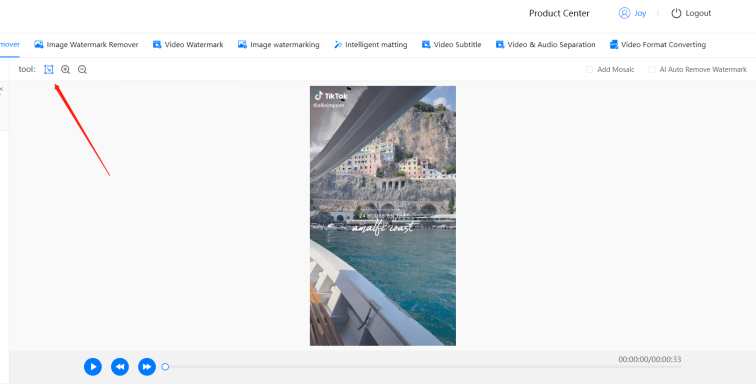Go to the Intelligent matting tab
The image size is (756, 385).
click(x=370, y=44)
